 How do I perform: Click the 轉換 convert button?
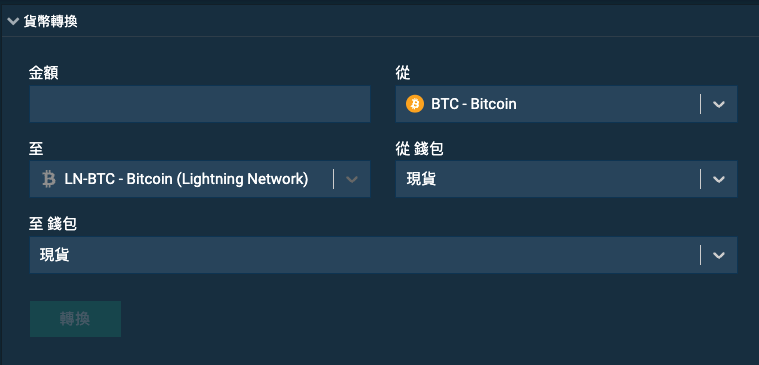pos(76,319)
